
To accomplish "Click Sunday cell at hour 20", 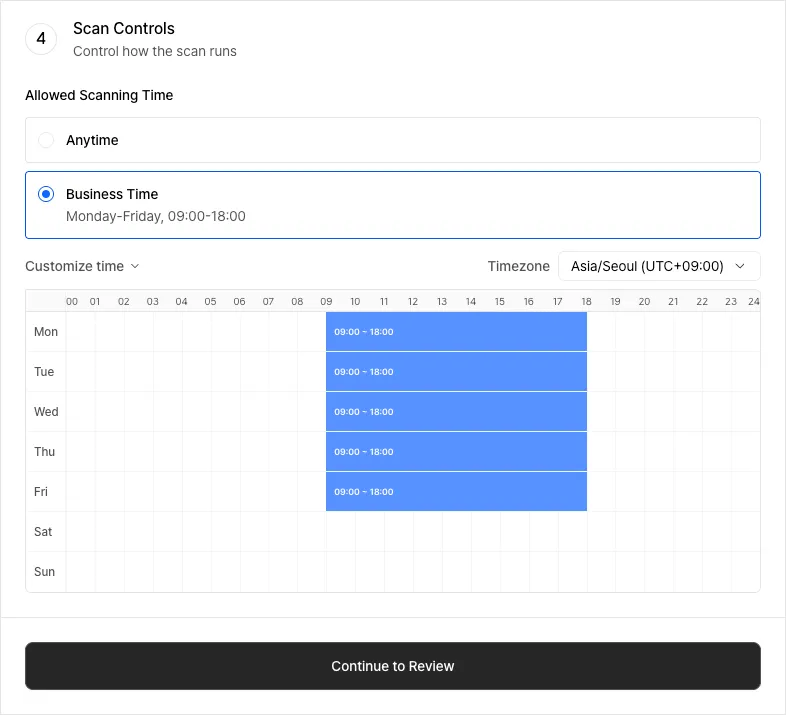I will [658, 572].
